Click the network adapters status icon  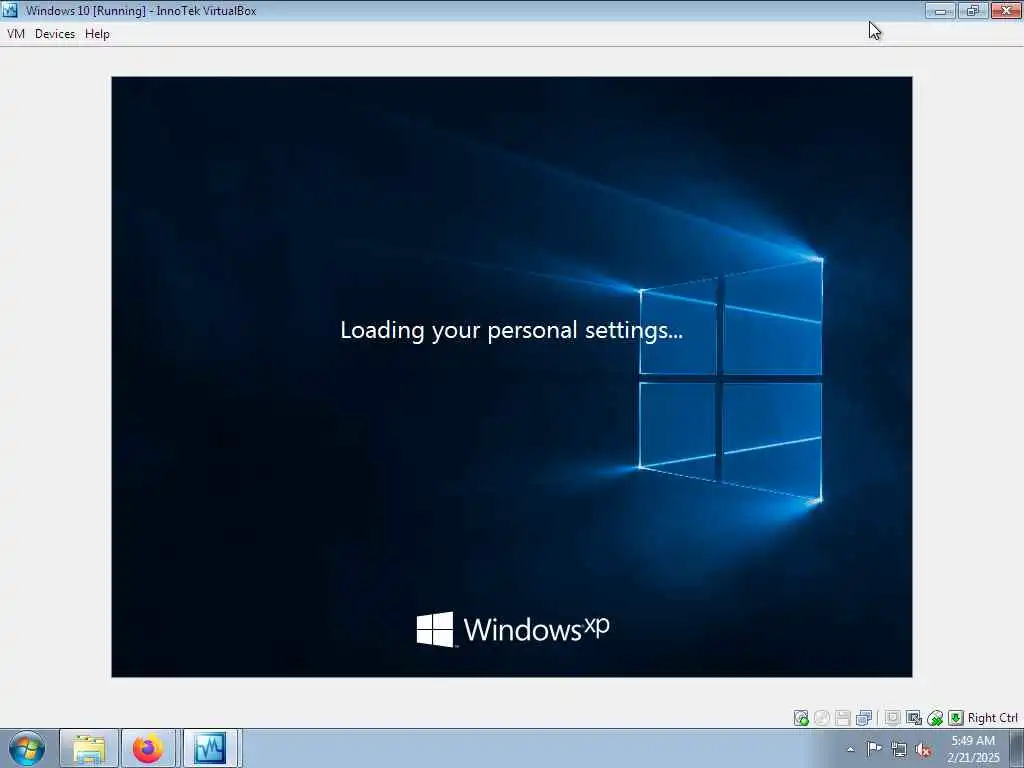(x=864, y=718)
